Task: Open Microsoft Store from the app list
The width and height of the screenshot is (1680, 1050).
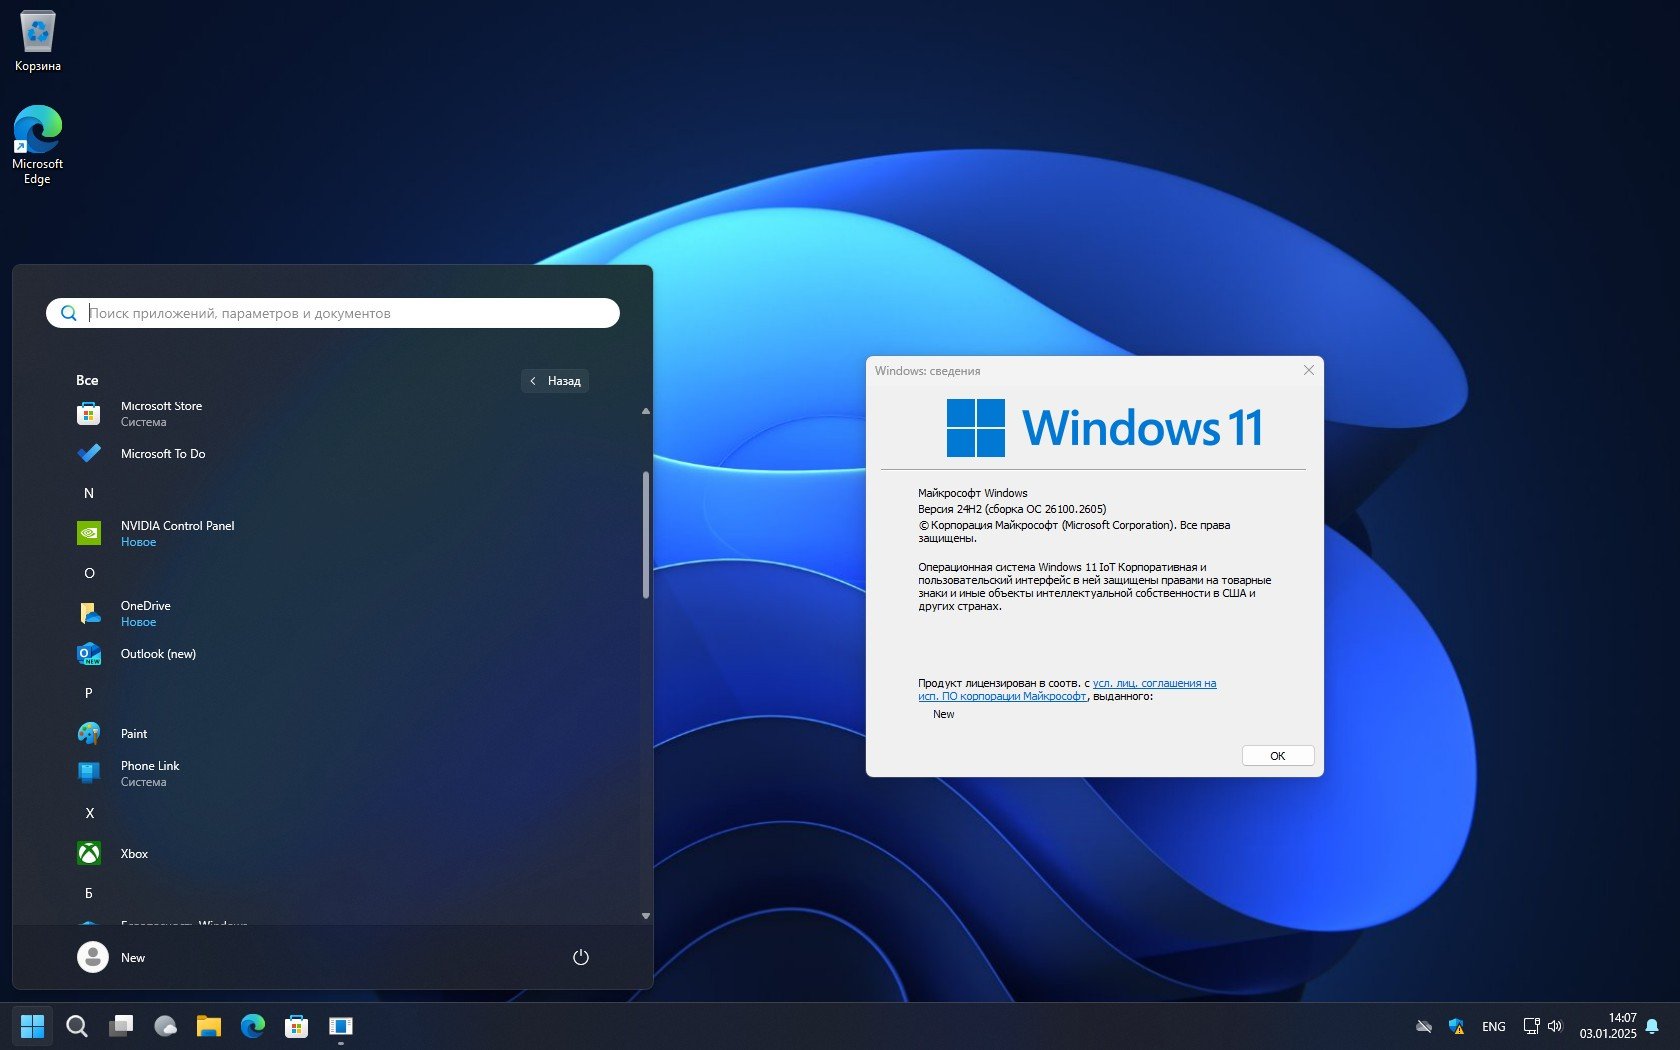Action: [160, 413]
